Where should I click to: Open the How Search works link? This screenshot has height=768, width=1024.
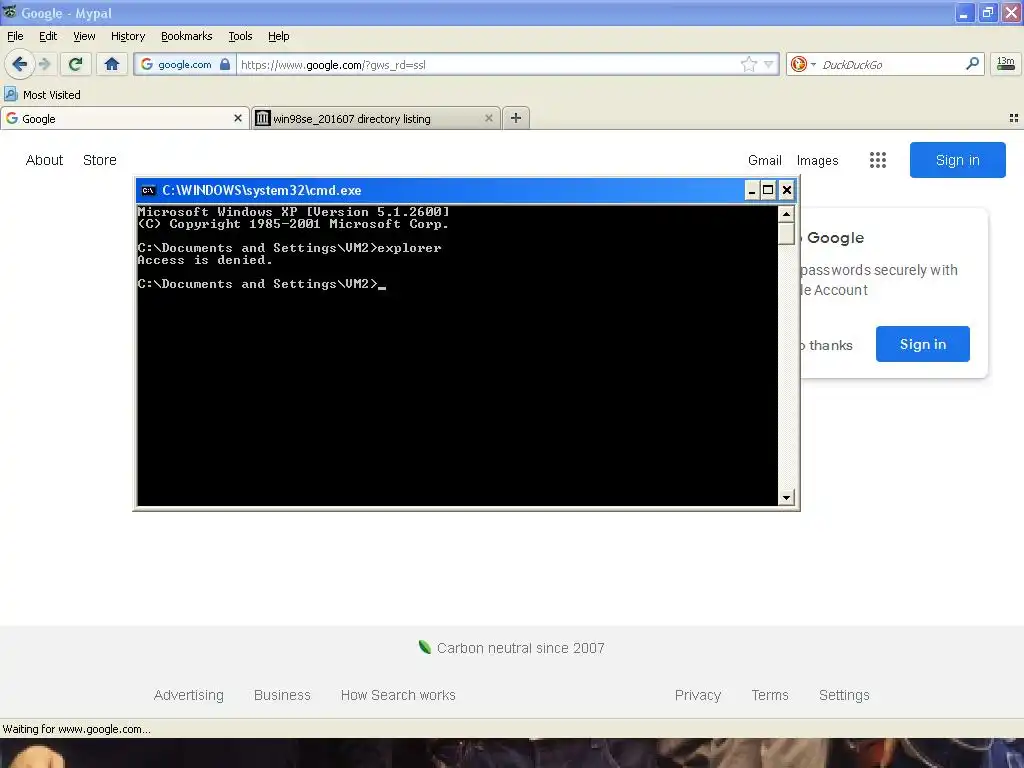pos(398,695)
